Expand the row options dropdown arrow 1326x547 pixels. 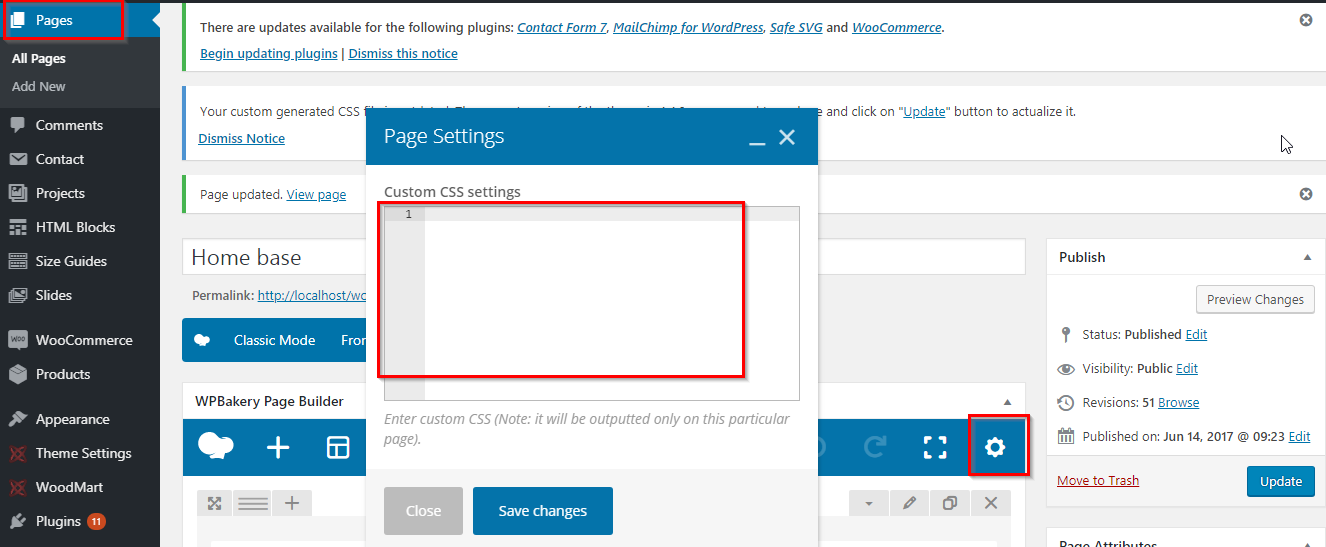(869, 503)
